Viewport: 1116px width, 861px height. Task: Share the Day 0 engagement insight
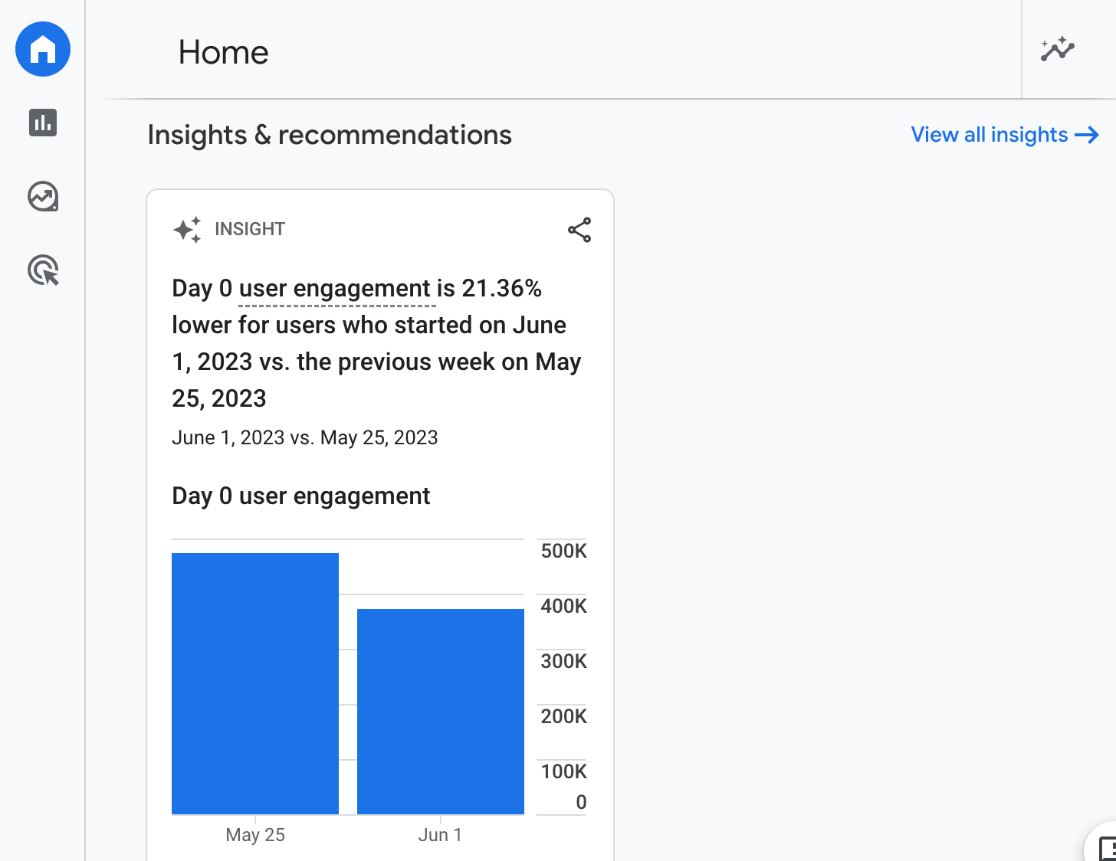(x=579, y=229)
